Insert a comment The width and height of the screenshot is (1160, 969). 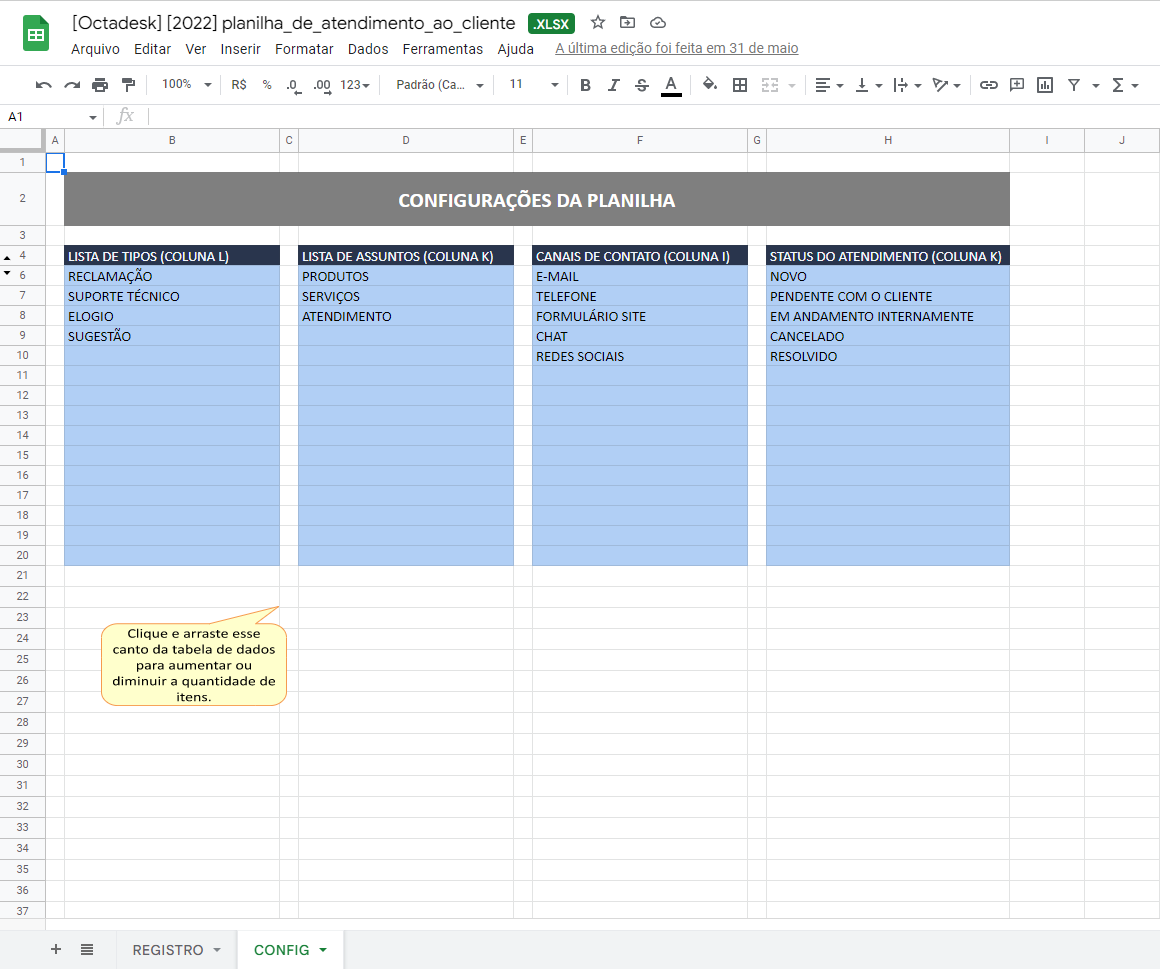(x=1017, y=85)
